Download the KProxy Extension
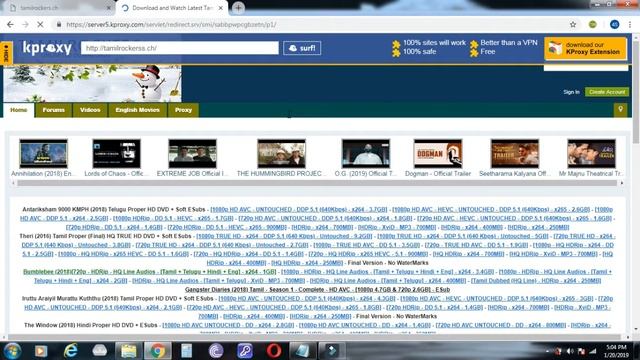Screen dimensions: 640x360 click(586, 48)
